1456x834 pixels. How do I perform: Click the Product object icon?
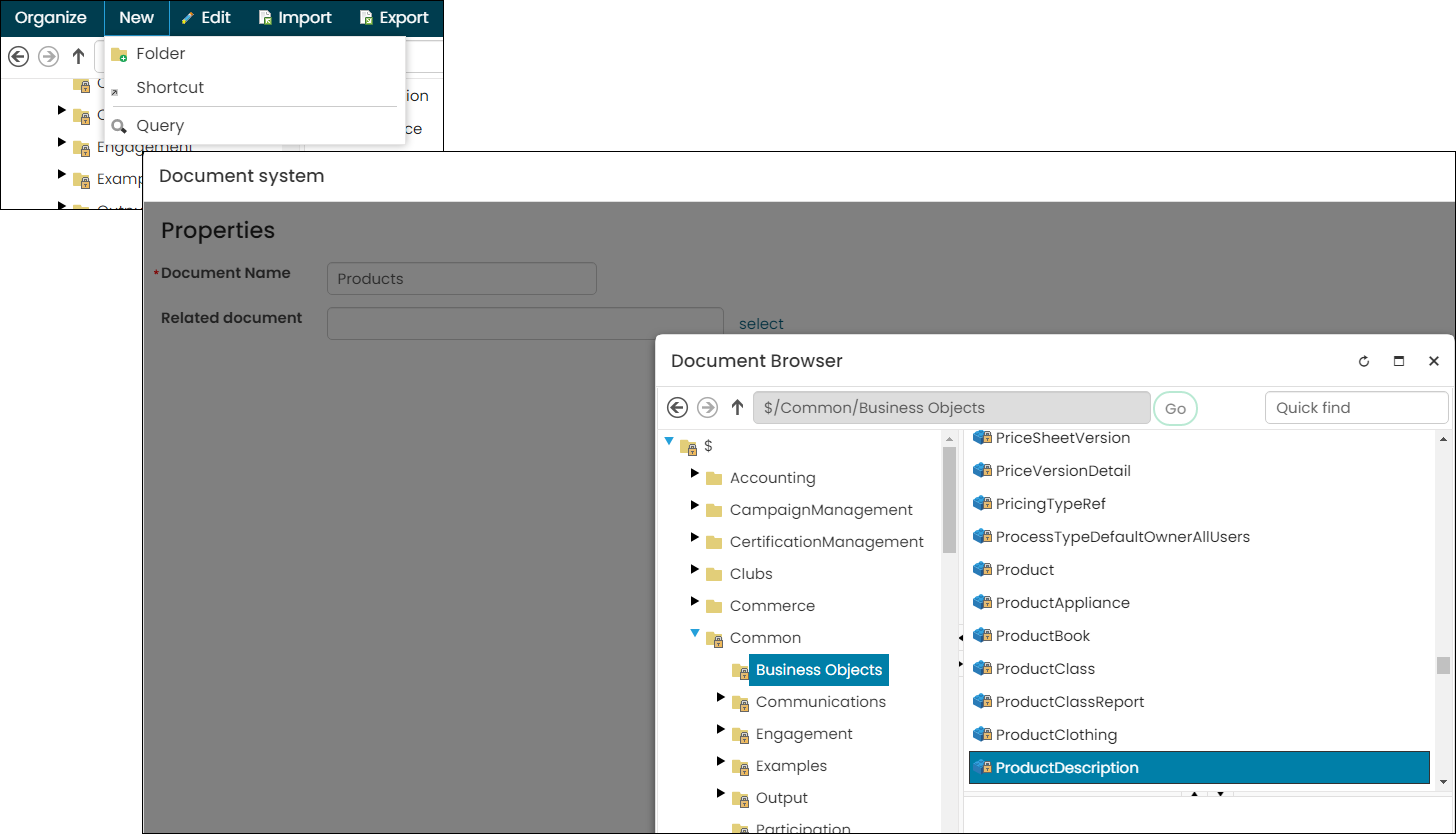point(982,570)
